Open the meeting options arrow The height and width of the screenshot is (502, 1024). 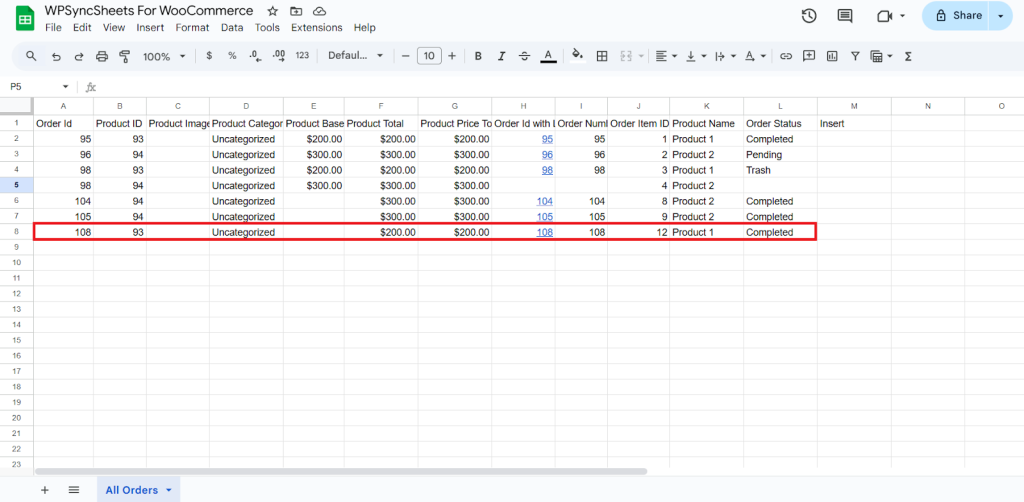coord(903,16)
